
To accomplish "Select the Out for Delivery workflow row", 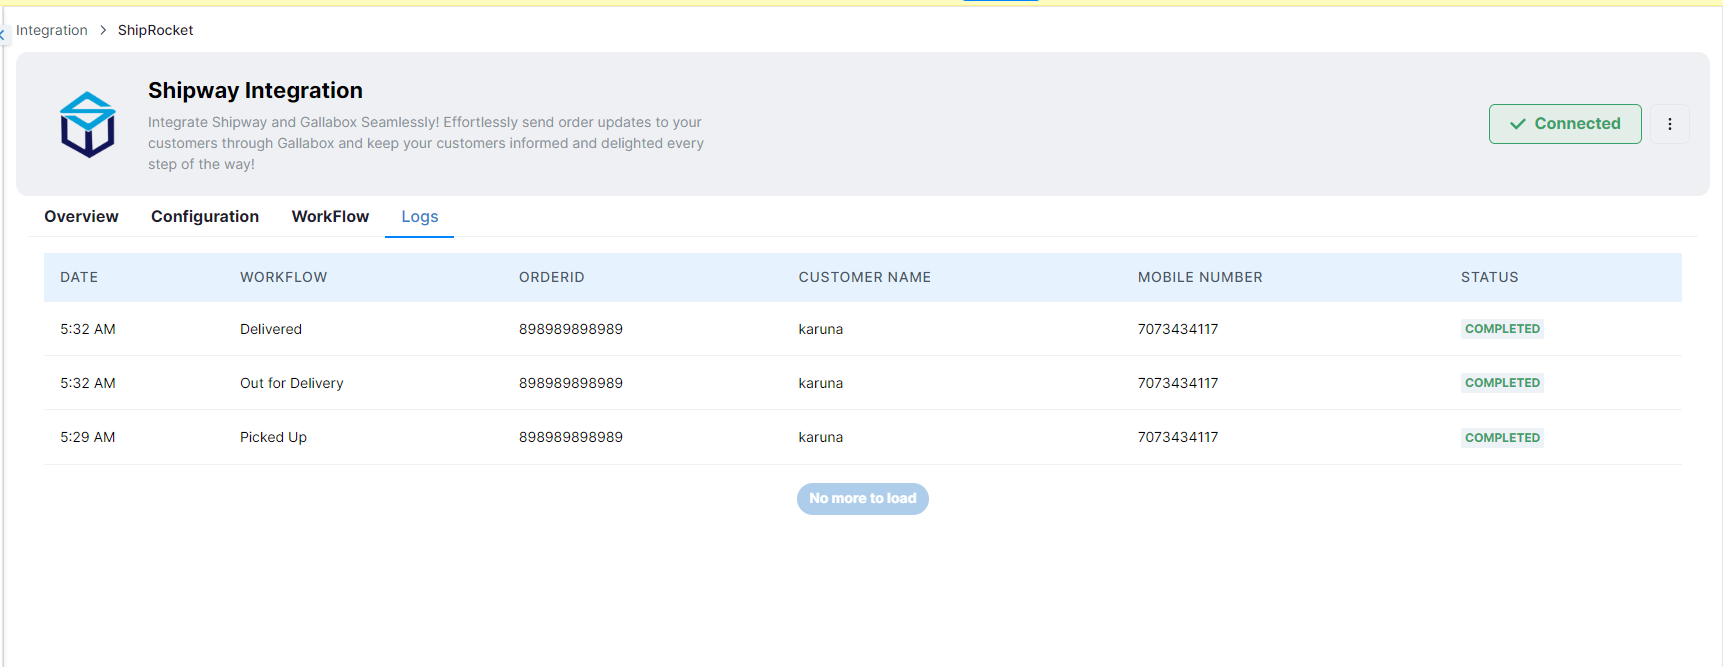I will point(862,383).
